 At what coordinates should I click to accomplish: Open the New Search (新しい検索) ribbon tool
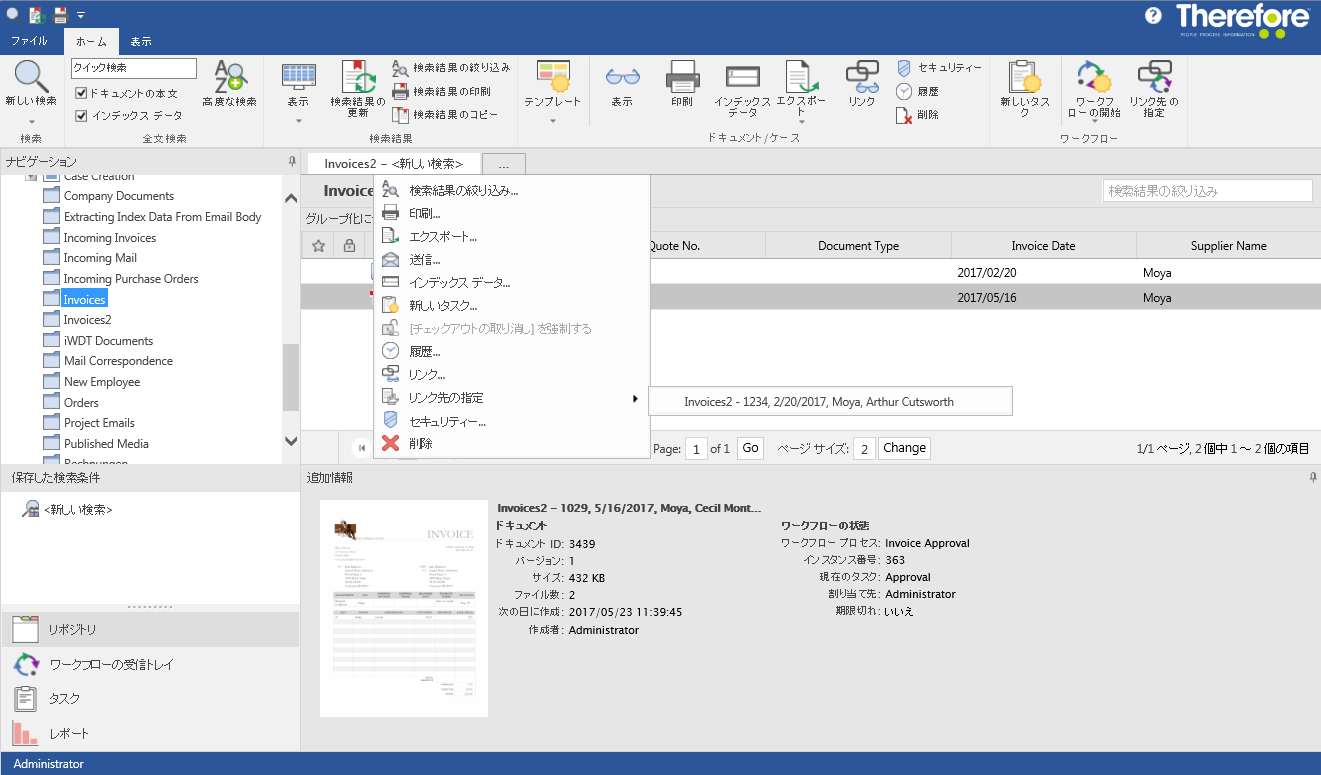coord(31,83)
